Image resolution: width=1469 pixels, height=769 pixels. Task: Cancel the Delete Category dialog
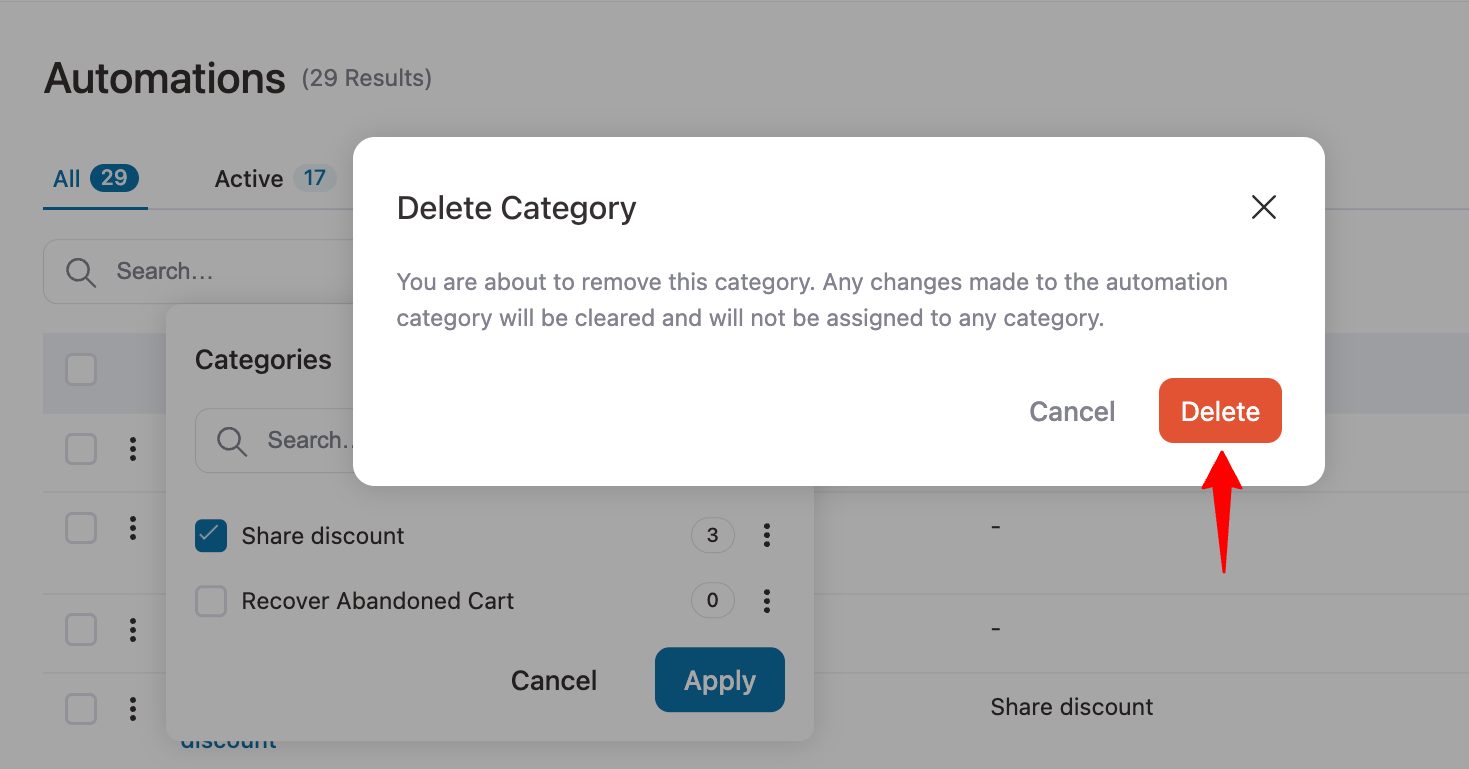point(1072,411)
